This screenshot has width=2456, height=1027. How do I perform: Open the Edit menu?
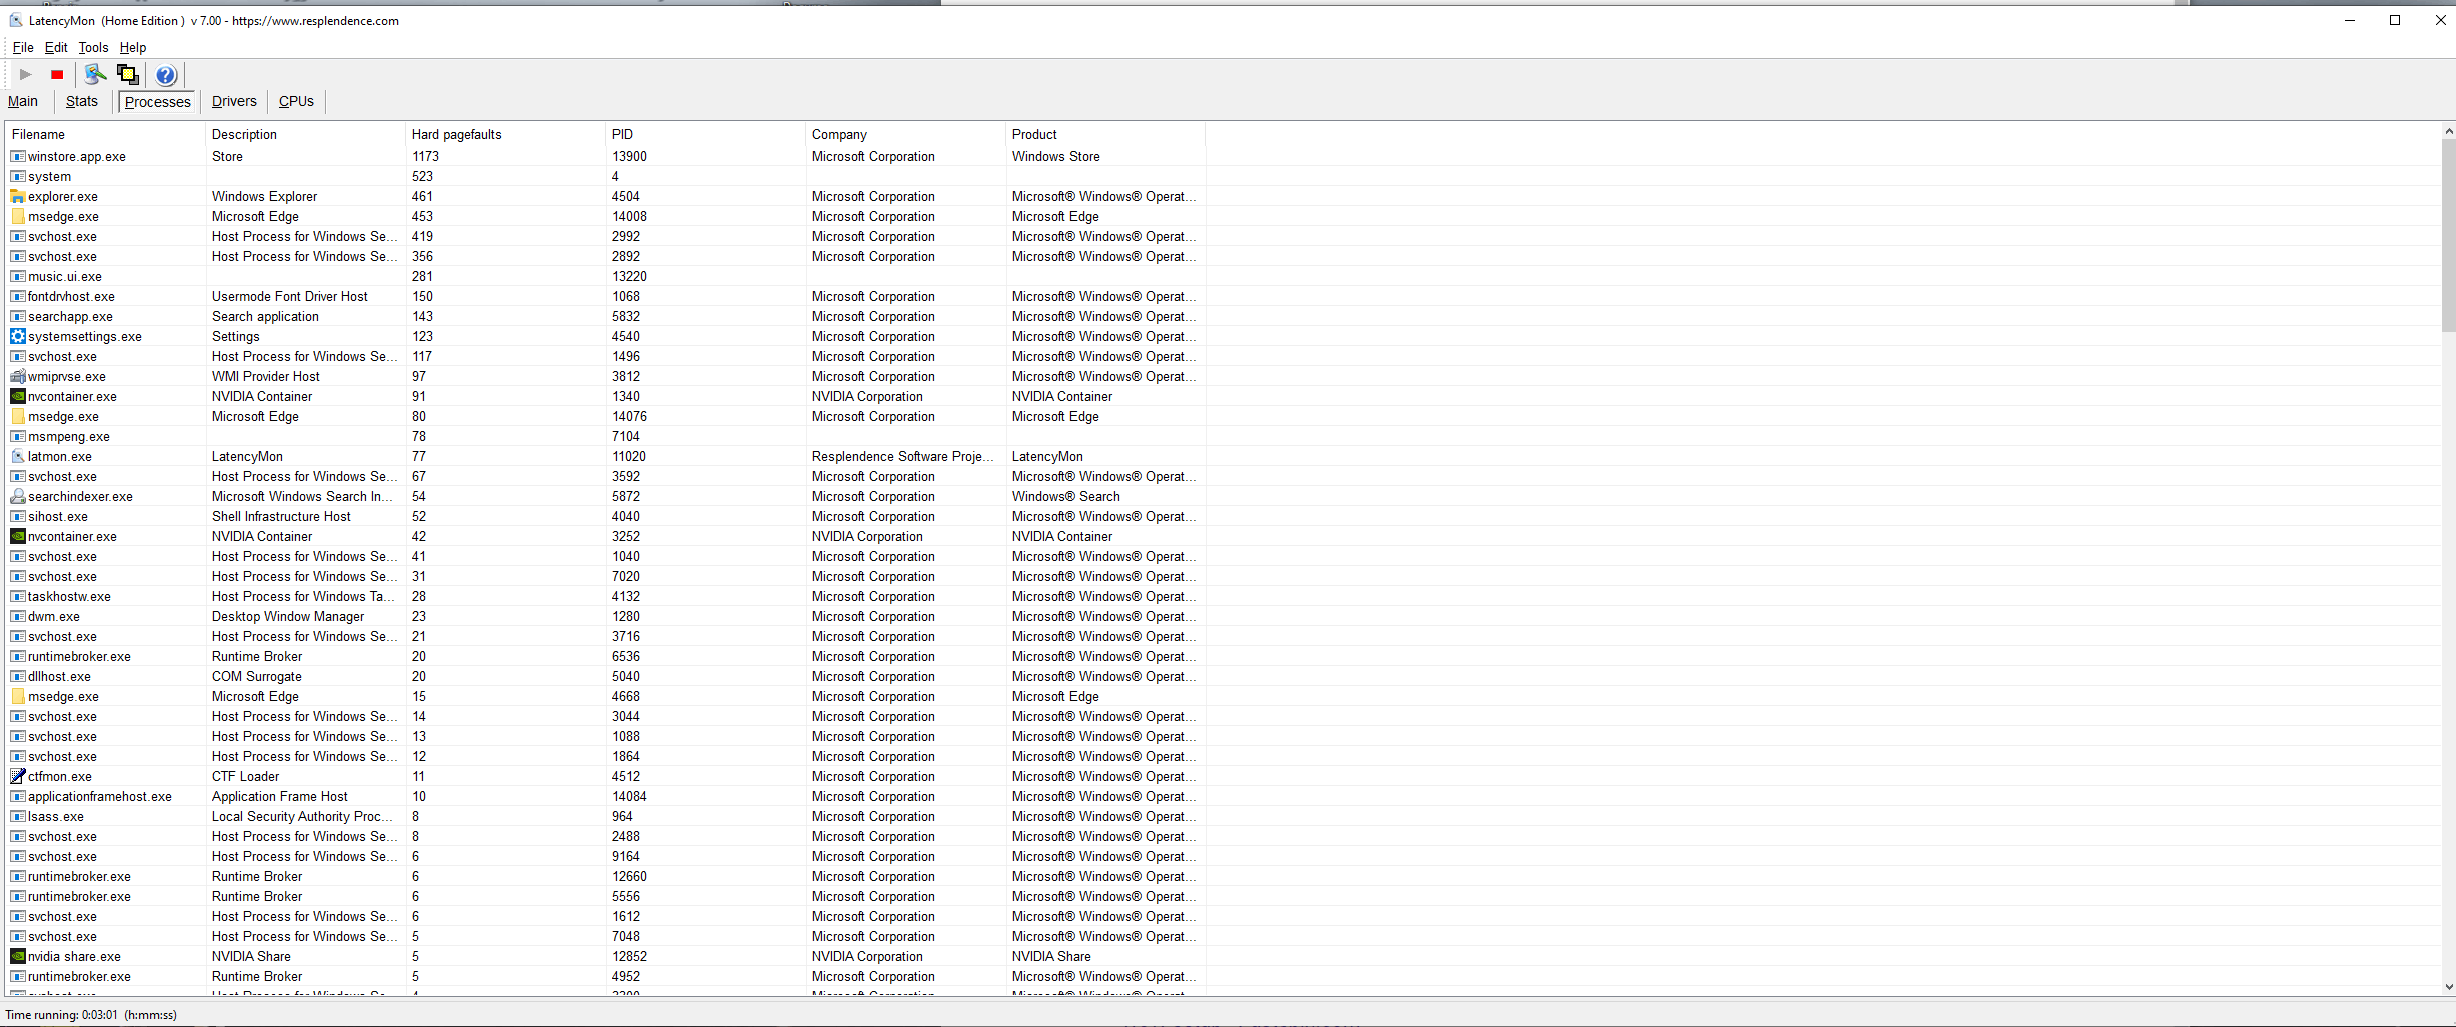(x=56, y=47)
